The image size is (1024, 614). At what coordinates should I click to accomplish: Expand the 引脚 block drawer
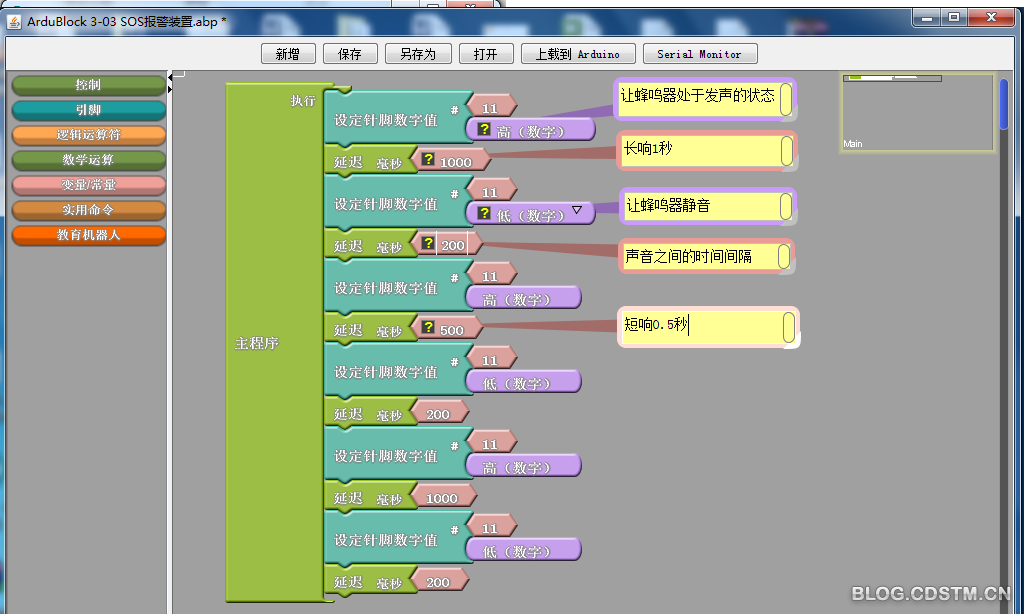(x=88, y=110)
